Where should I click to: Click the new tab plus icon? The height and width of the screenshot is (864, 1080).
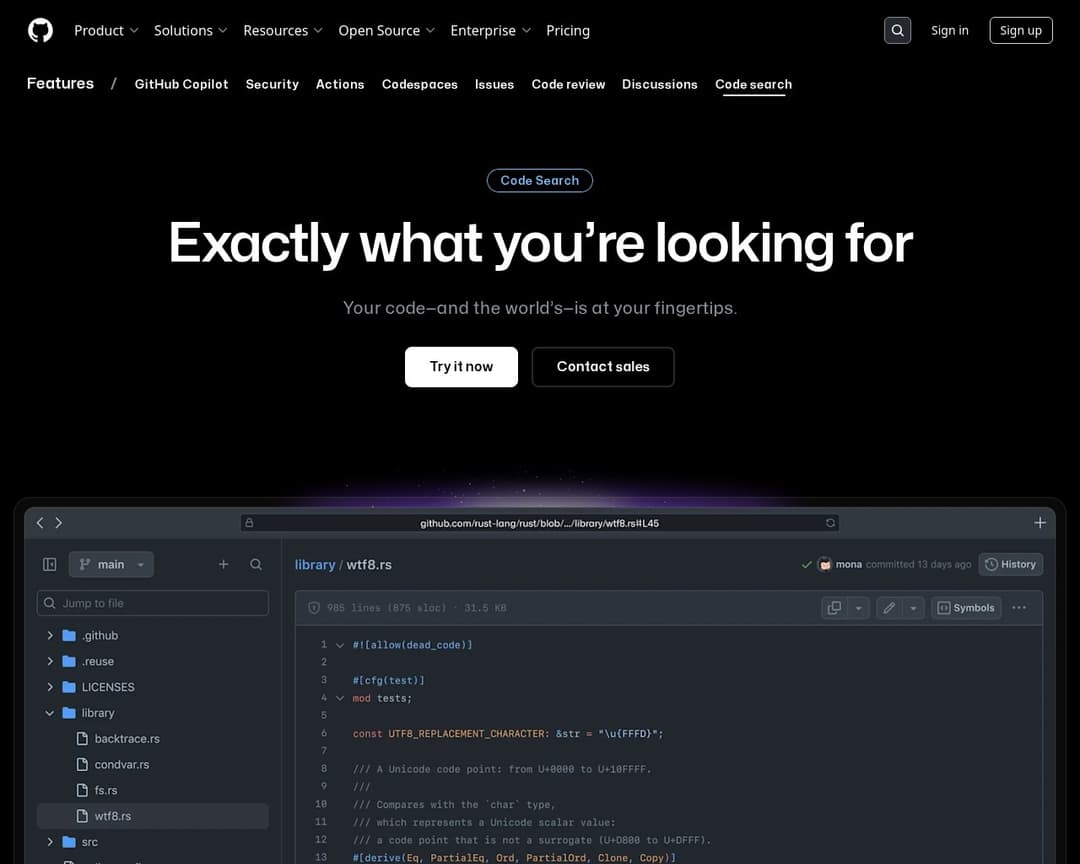(1040, 523)
